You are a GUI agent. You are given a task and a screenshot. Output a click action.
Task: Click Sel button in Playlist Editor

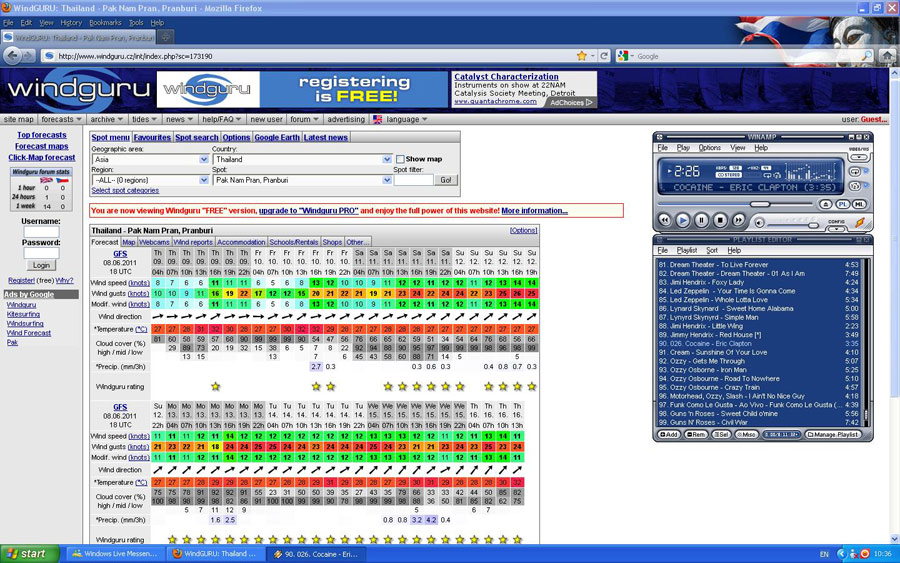[x=721, y=434]
